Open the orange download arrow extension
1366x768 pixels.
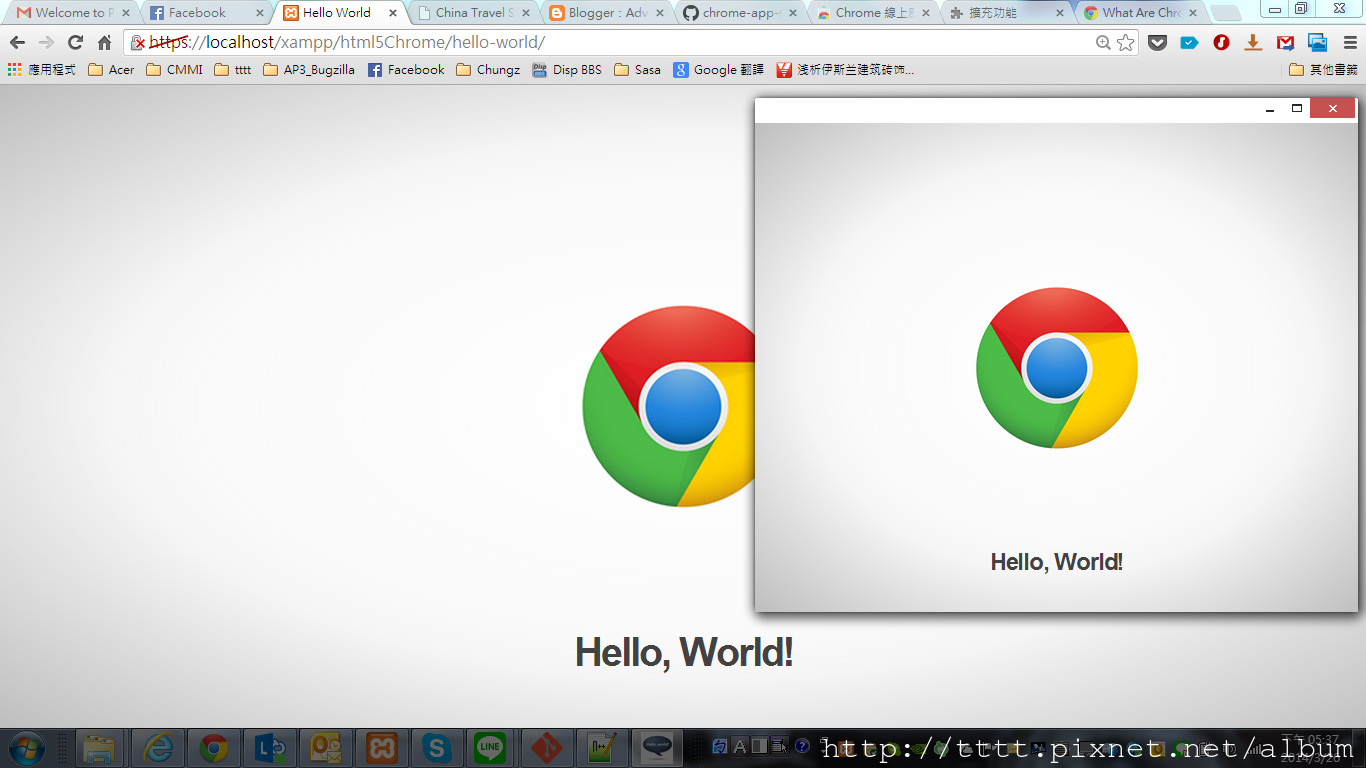point(1253,43)
